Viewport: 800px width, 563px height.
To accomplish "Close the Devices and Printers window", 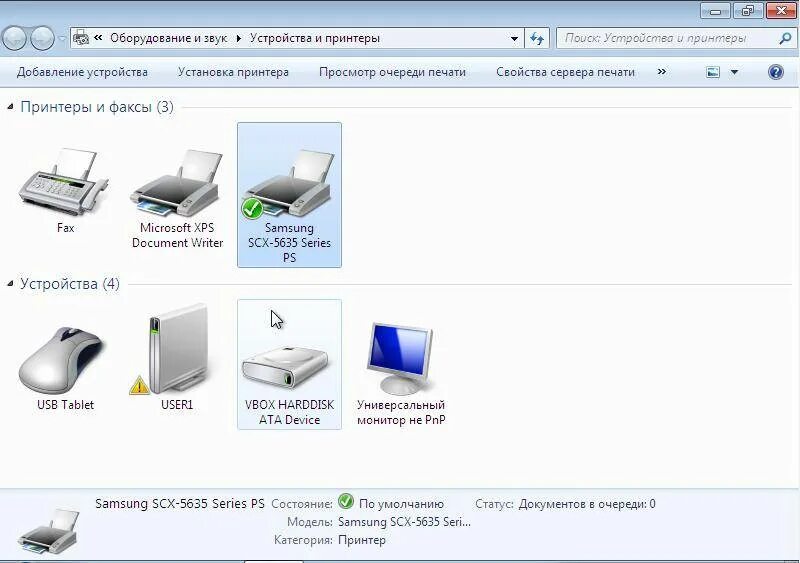I will coord(781,10).
